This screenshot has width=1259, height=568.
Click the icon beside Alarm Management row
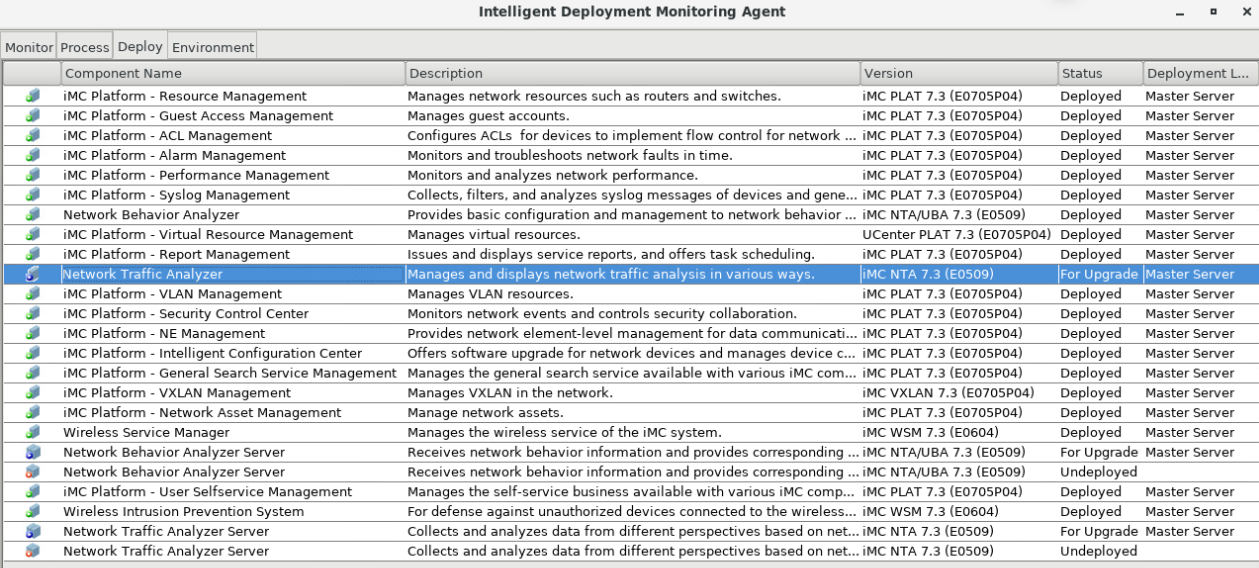(x=33, y=156)
